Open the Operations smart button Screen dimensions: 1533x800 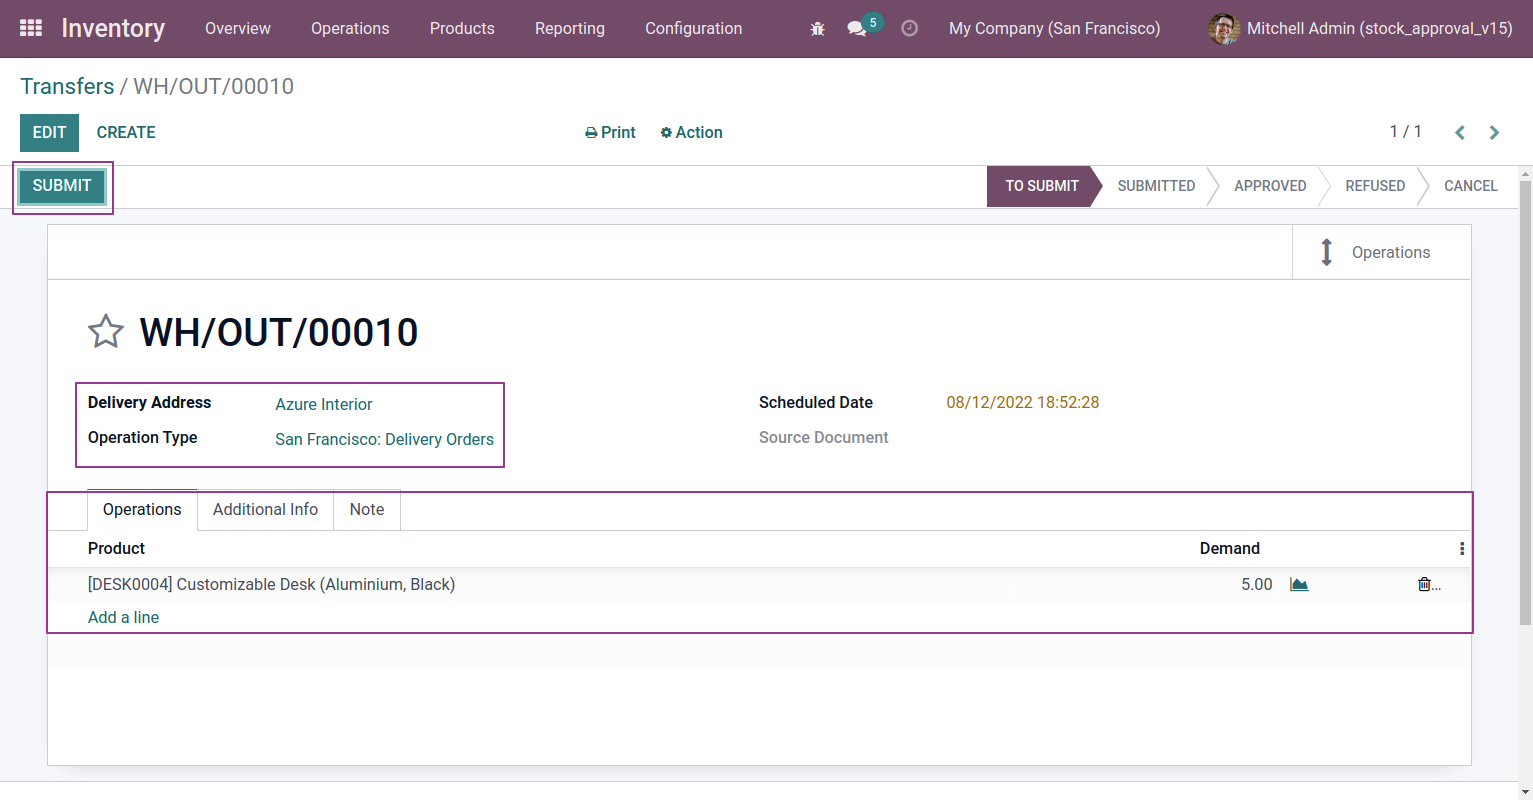1381,252
